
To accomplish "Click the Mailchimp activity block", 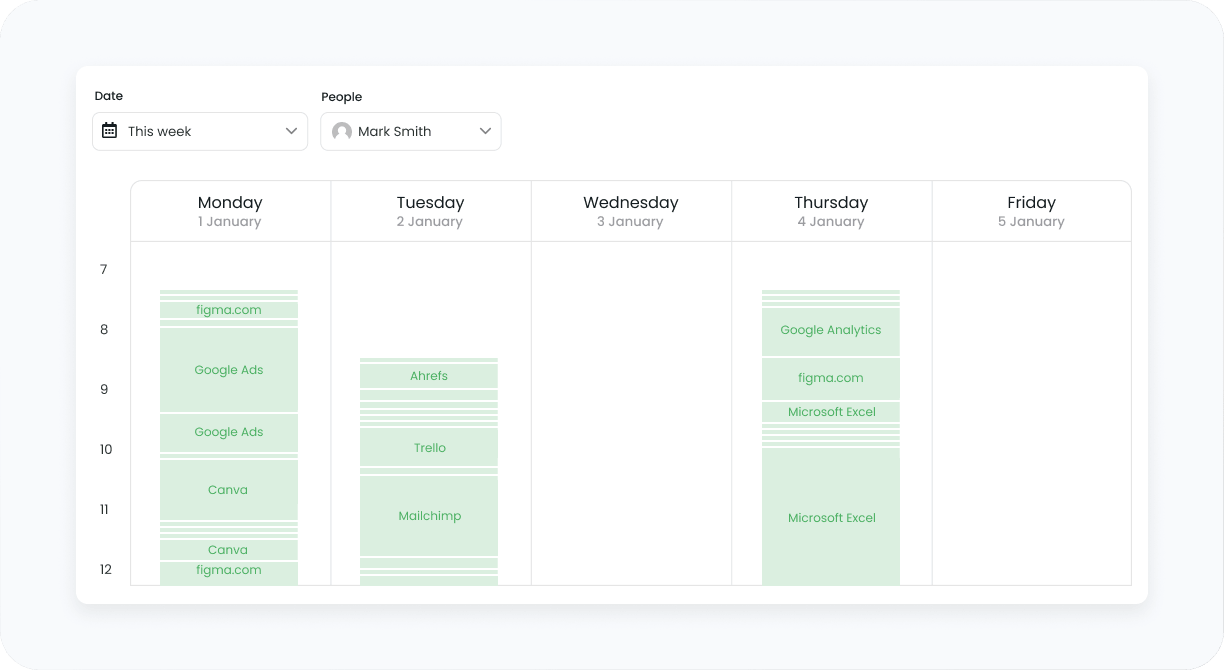I will (x=429, y=516).
